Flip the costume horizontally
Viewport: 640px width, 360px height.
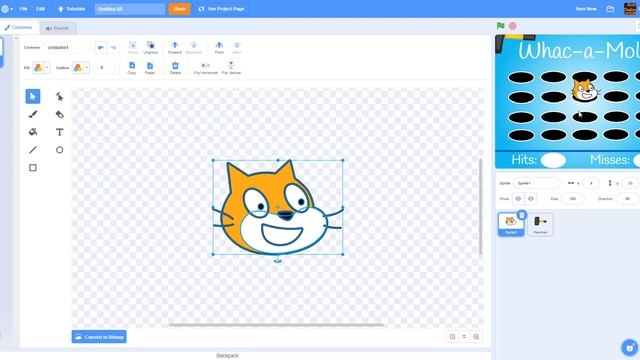point(205,68)
